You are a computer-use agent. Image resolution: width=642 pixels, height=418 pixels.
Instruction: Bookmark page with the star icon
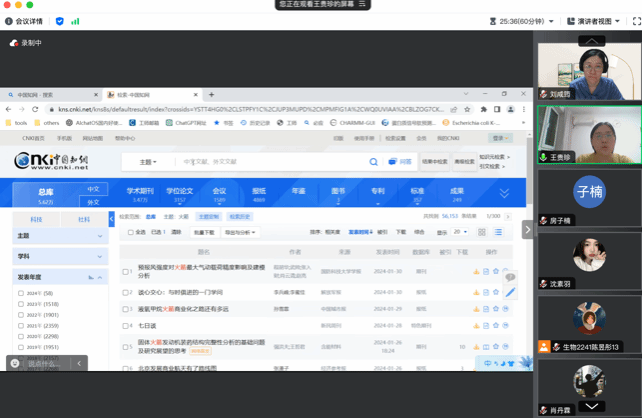point(470,109)
